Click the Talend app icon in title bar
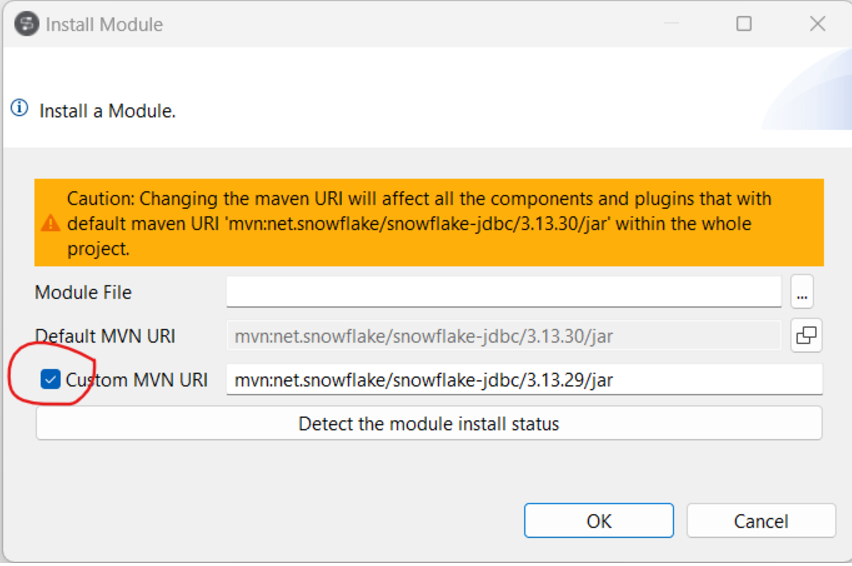Viewport: 852px width, 566px height. pos(28,24)
